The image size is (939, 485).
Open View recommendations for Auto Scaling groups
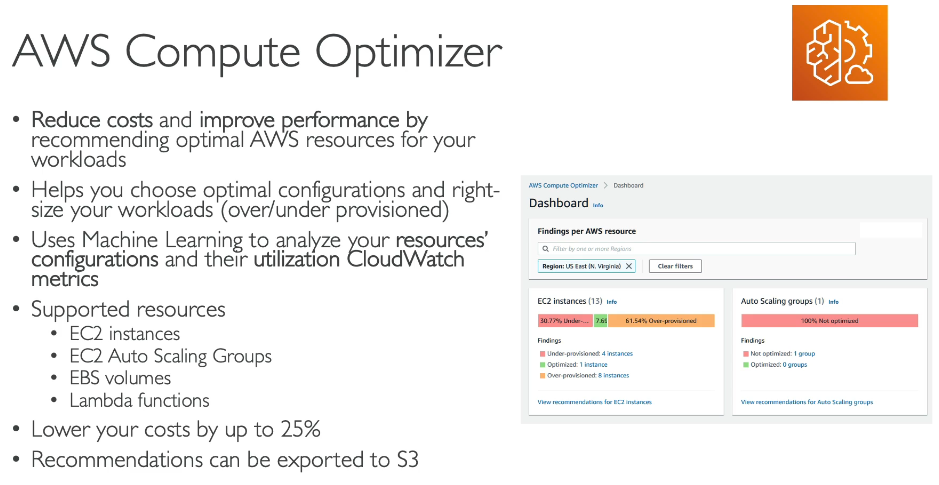807,402
